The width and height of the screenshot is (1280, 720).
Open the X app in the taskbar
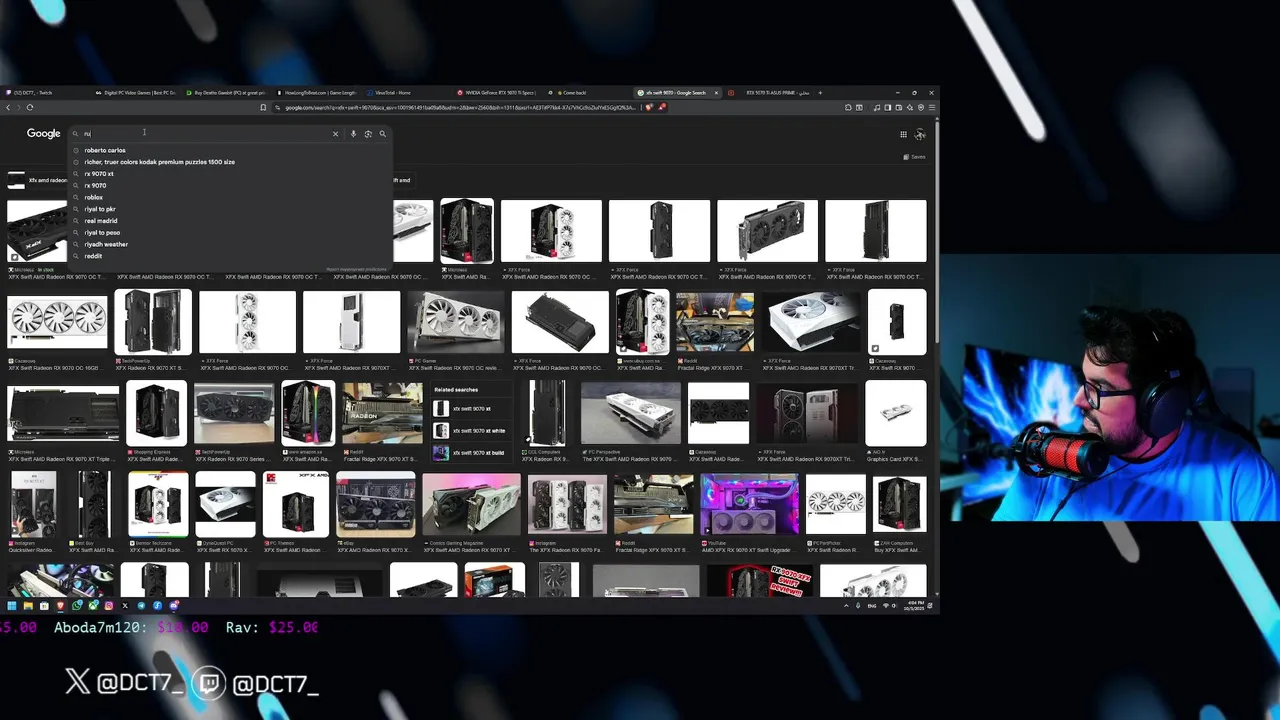pos(125,605)
